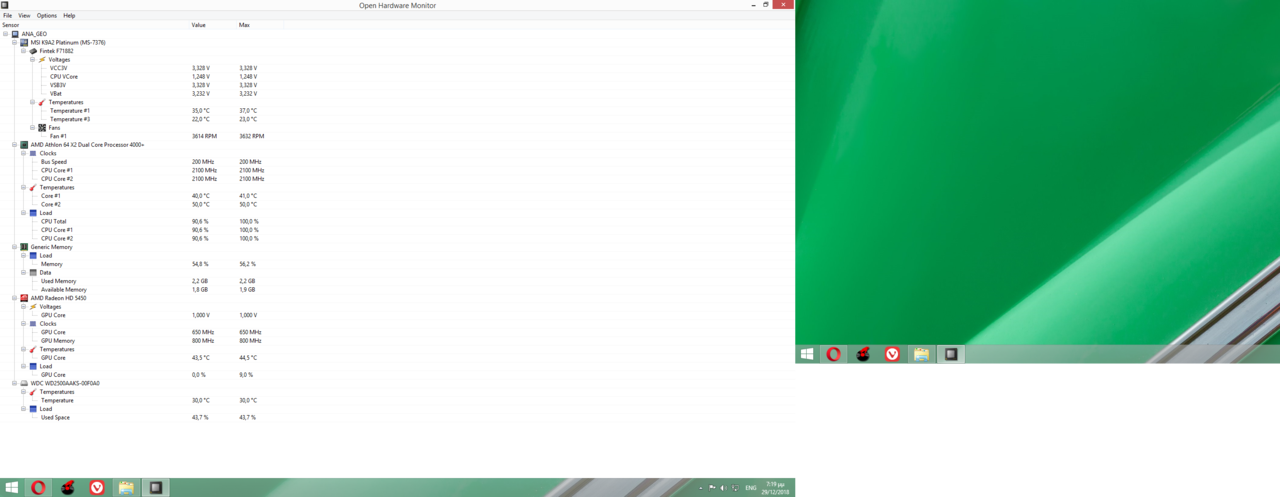The width and height of the screenshot is (1280, 497).
Task: Collapse the Fintek F71882 node
Action: point(23,51)
